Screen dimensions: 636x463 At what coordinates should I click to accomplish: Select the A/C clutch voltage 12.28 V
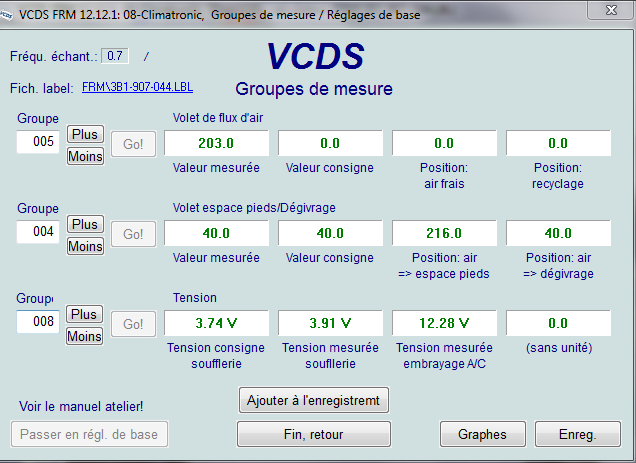pos(444,323)
